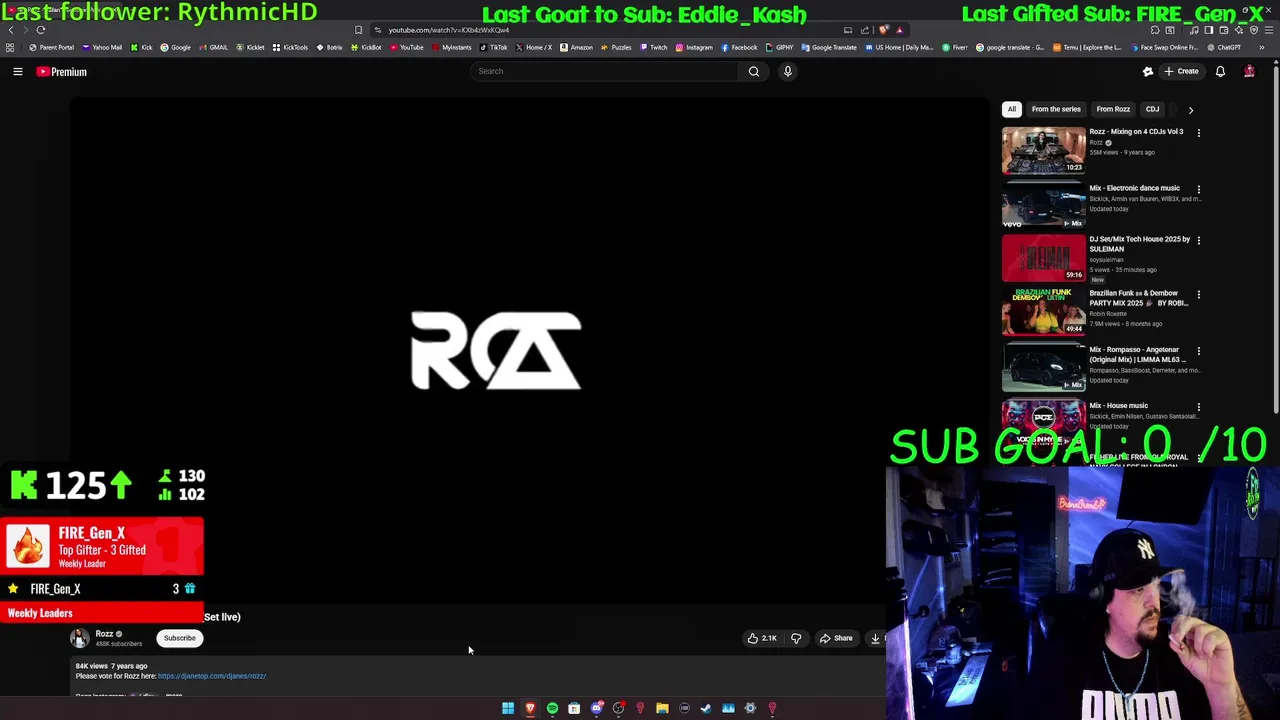Select the All filter chip
The image size is (1280, 720).
[x=1011, y=109]
